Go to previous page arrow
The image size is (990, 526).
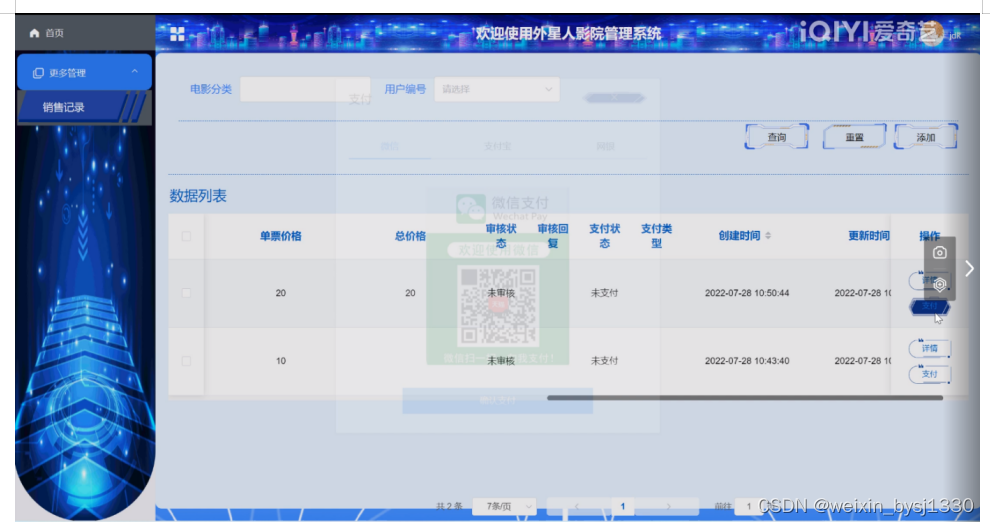tap(577, 506)
